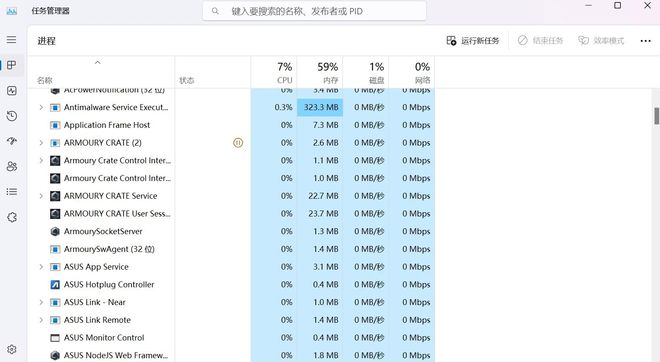Select the ArmourySocketServer process row
This screenshot has height=362, width=660.
[x=231, y=232]
